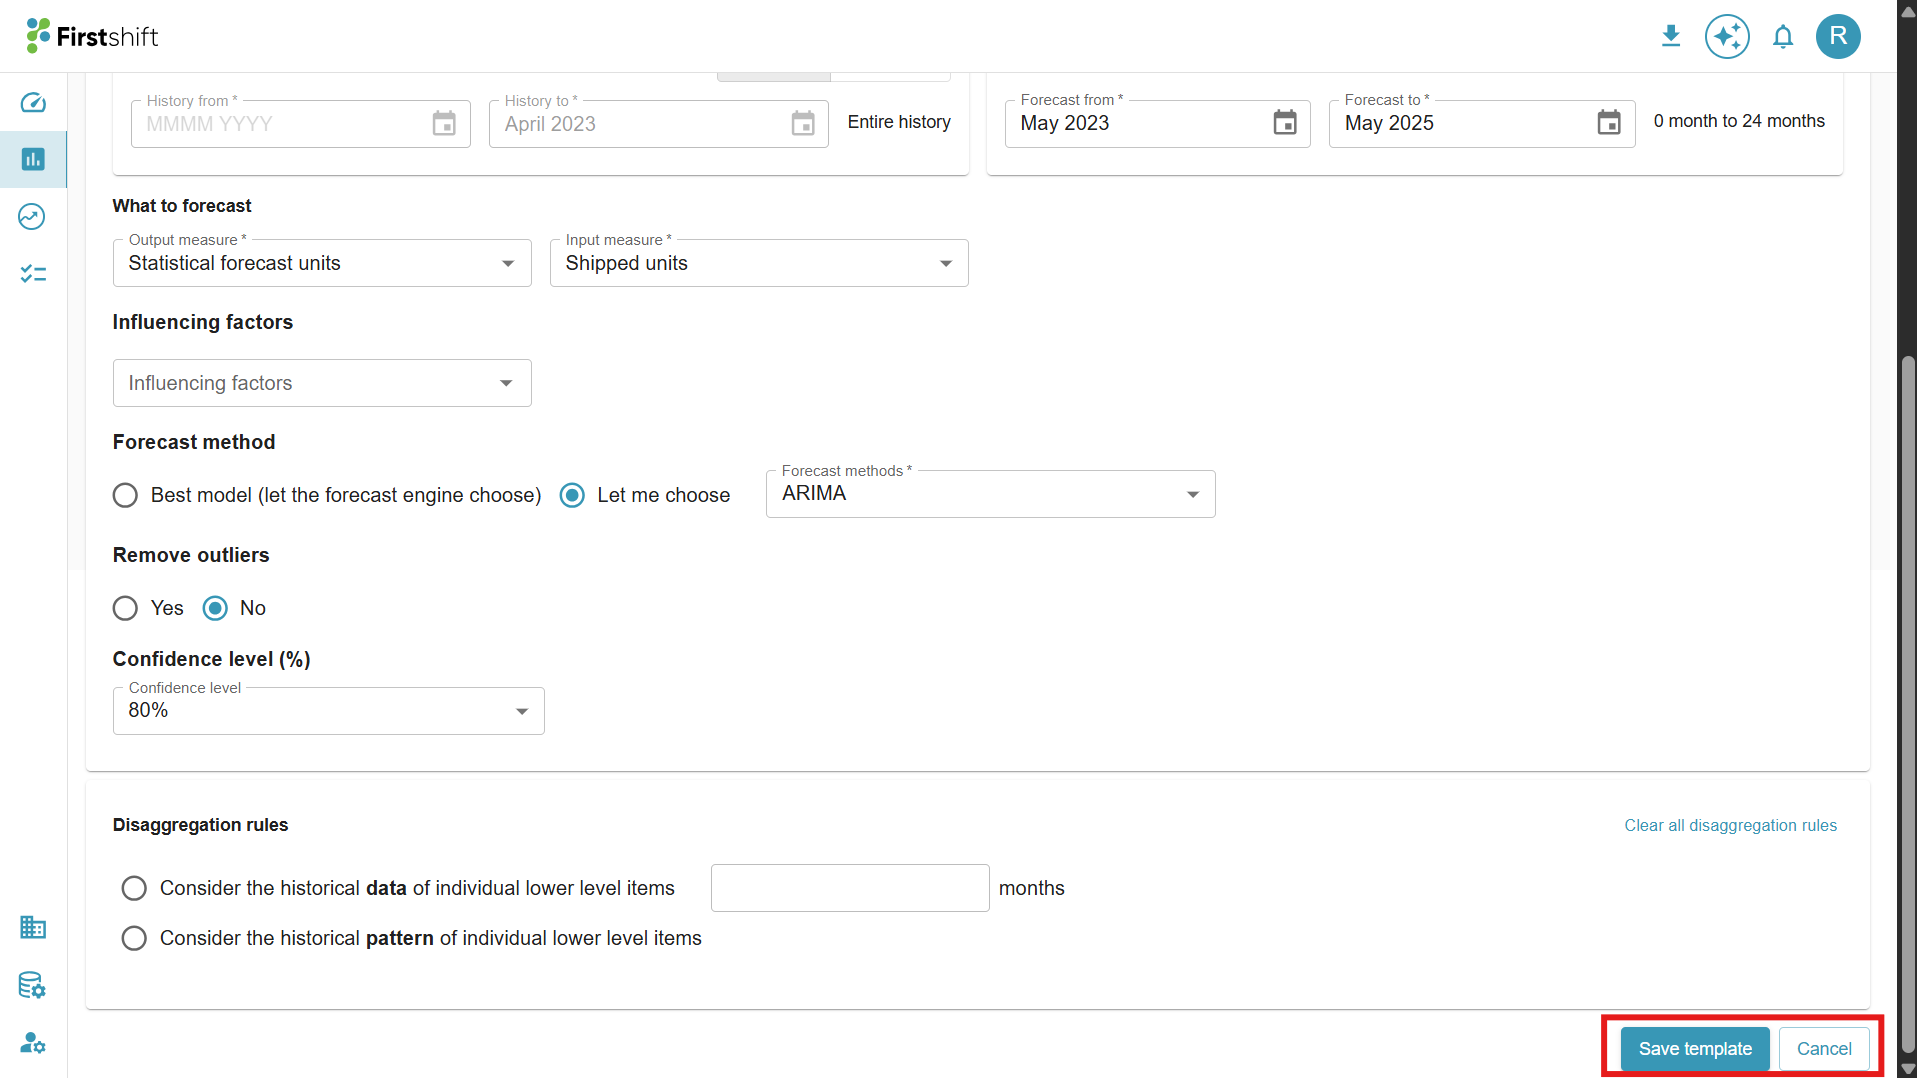Choose No for Remove outliers
The width and height of the screenshot is (1917, 1078).
(215, 608)
